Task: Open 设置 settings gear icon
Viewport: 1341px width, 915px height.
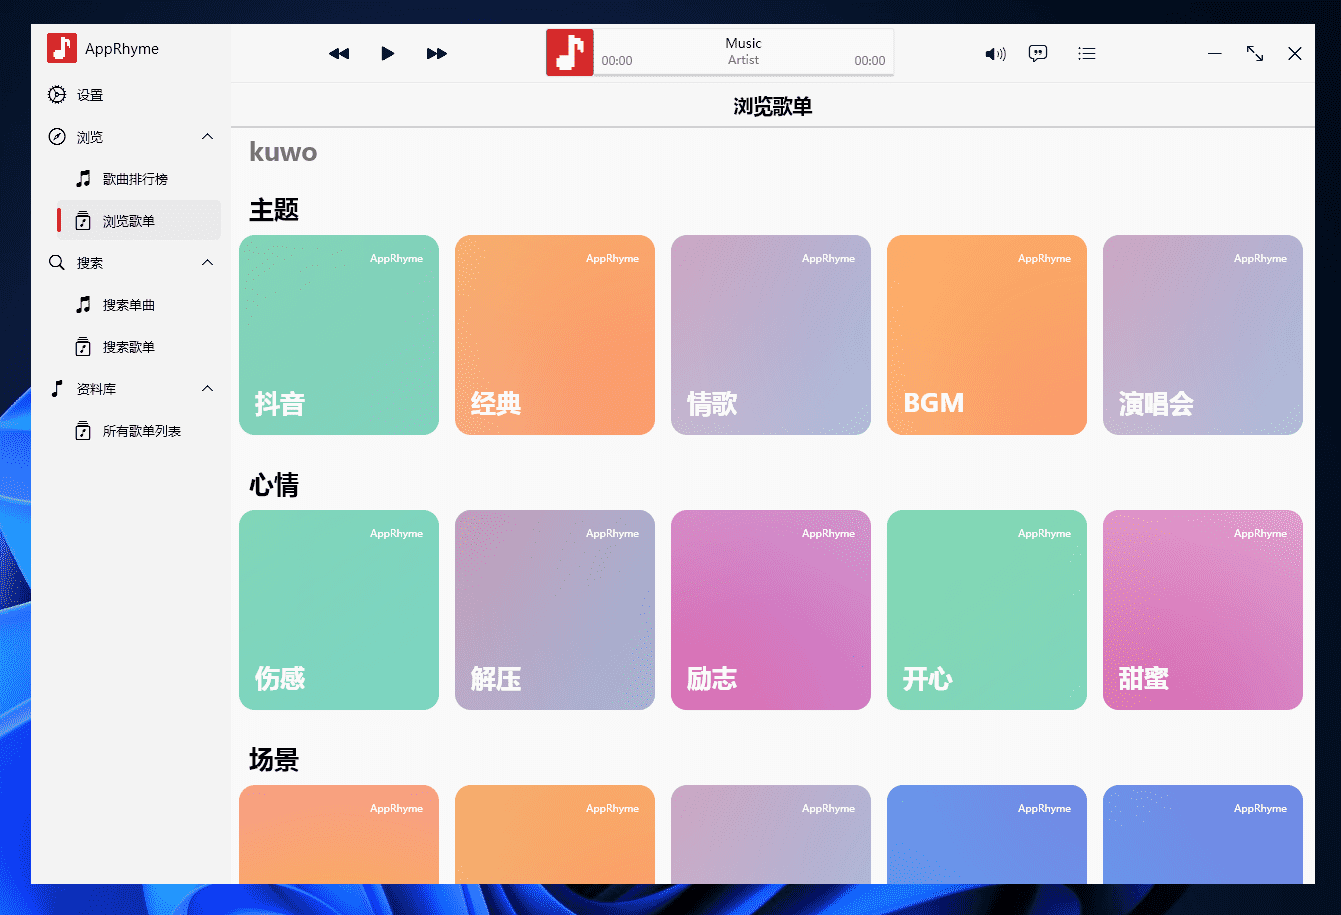Action: click(x=57, y=95)
